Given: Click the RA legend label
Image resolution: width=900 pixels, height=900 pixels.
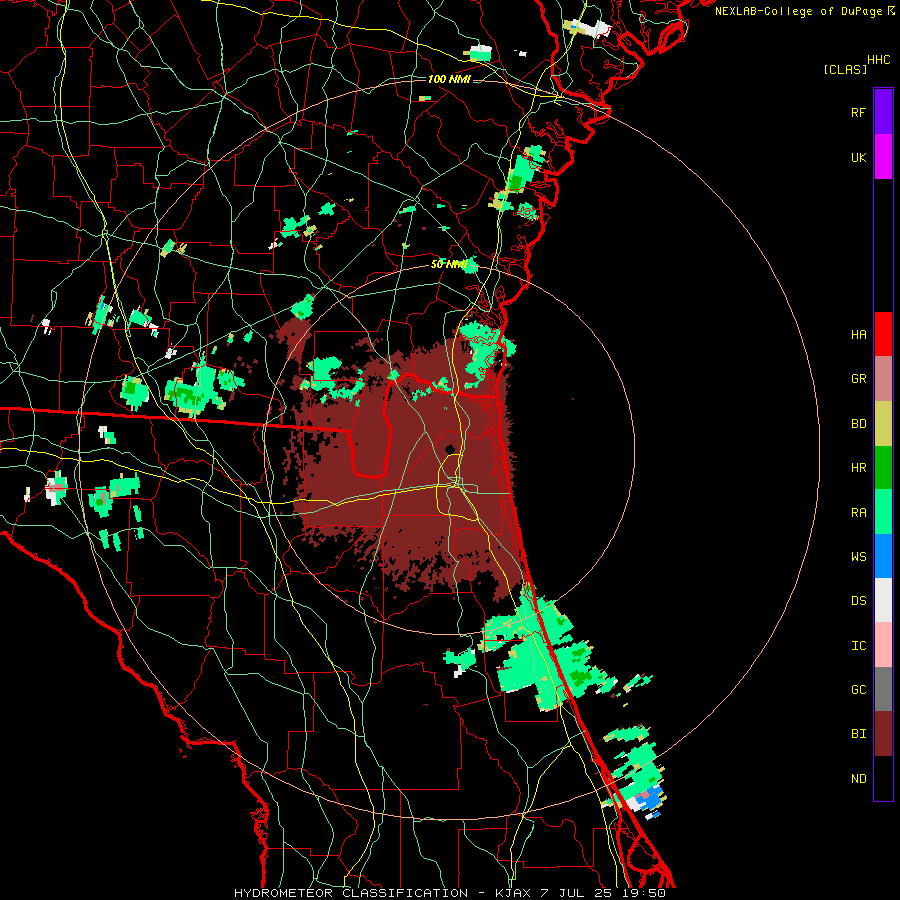Looking at the screenshot, I should click(858, 513).
